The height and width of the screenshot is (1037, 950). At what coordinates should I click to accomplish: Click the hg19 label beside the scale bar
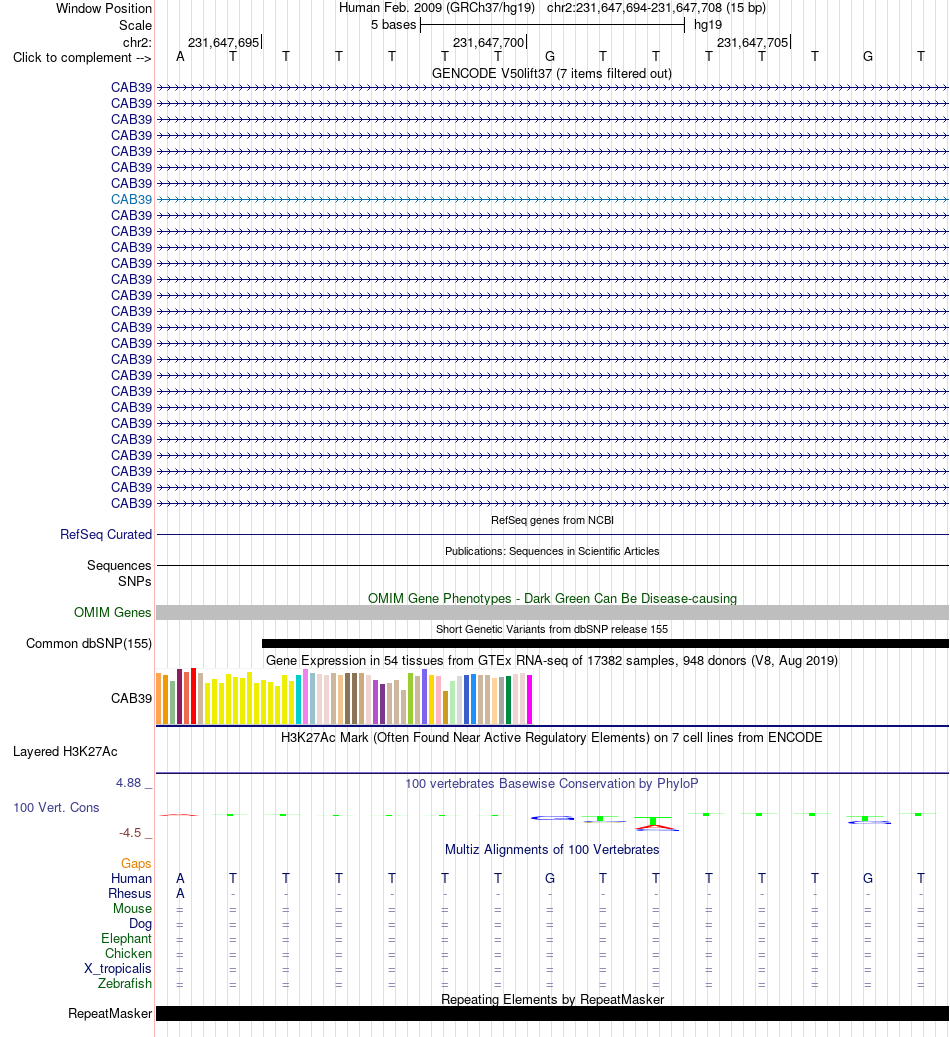(x=708, y=25)
